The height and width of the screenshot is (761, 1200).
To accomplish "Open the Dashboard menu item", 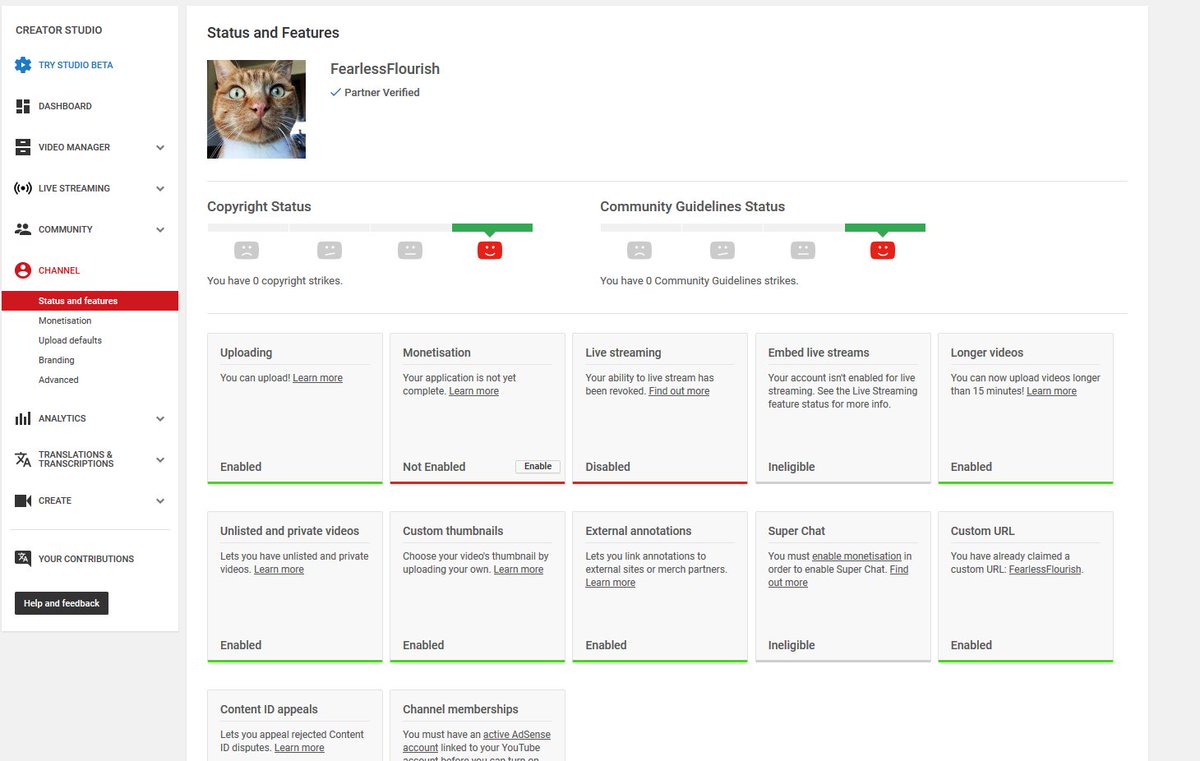I will click(x=65, y=106).
